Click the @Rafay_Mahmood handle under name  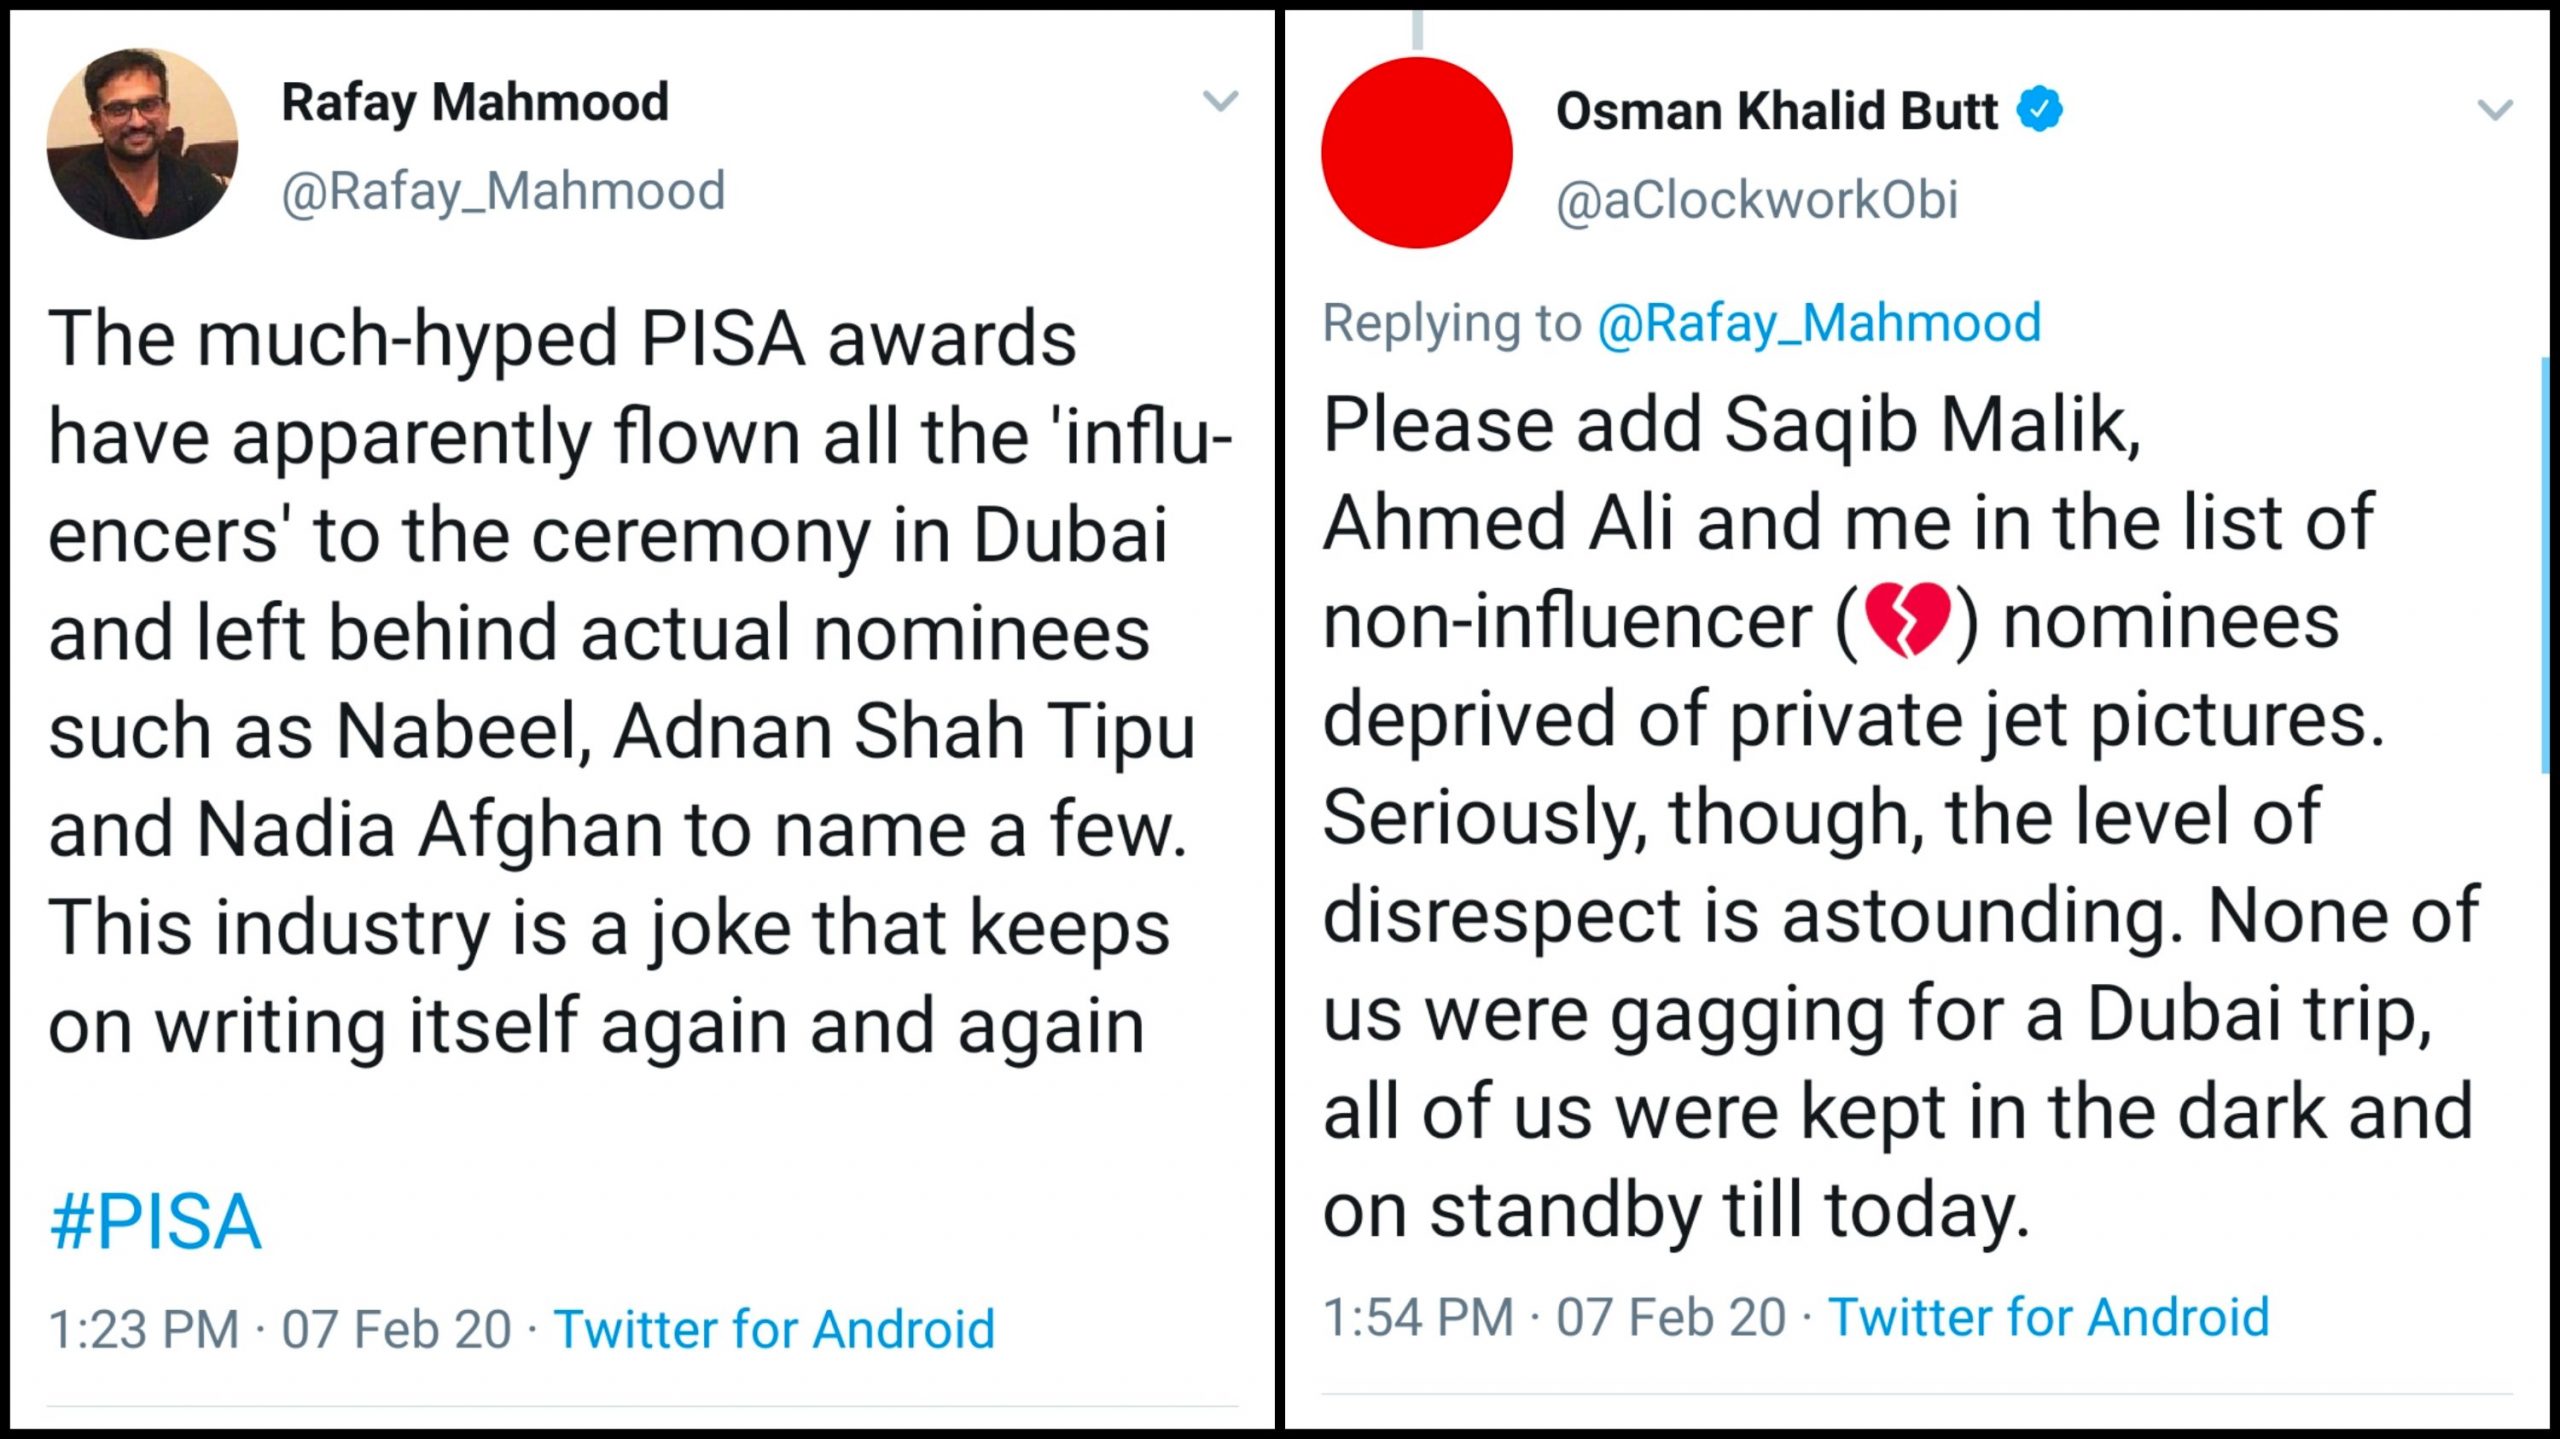(x=503, y=191)
